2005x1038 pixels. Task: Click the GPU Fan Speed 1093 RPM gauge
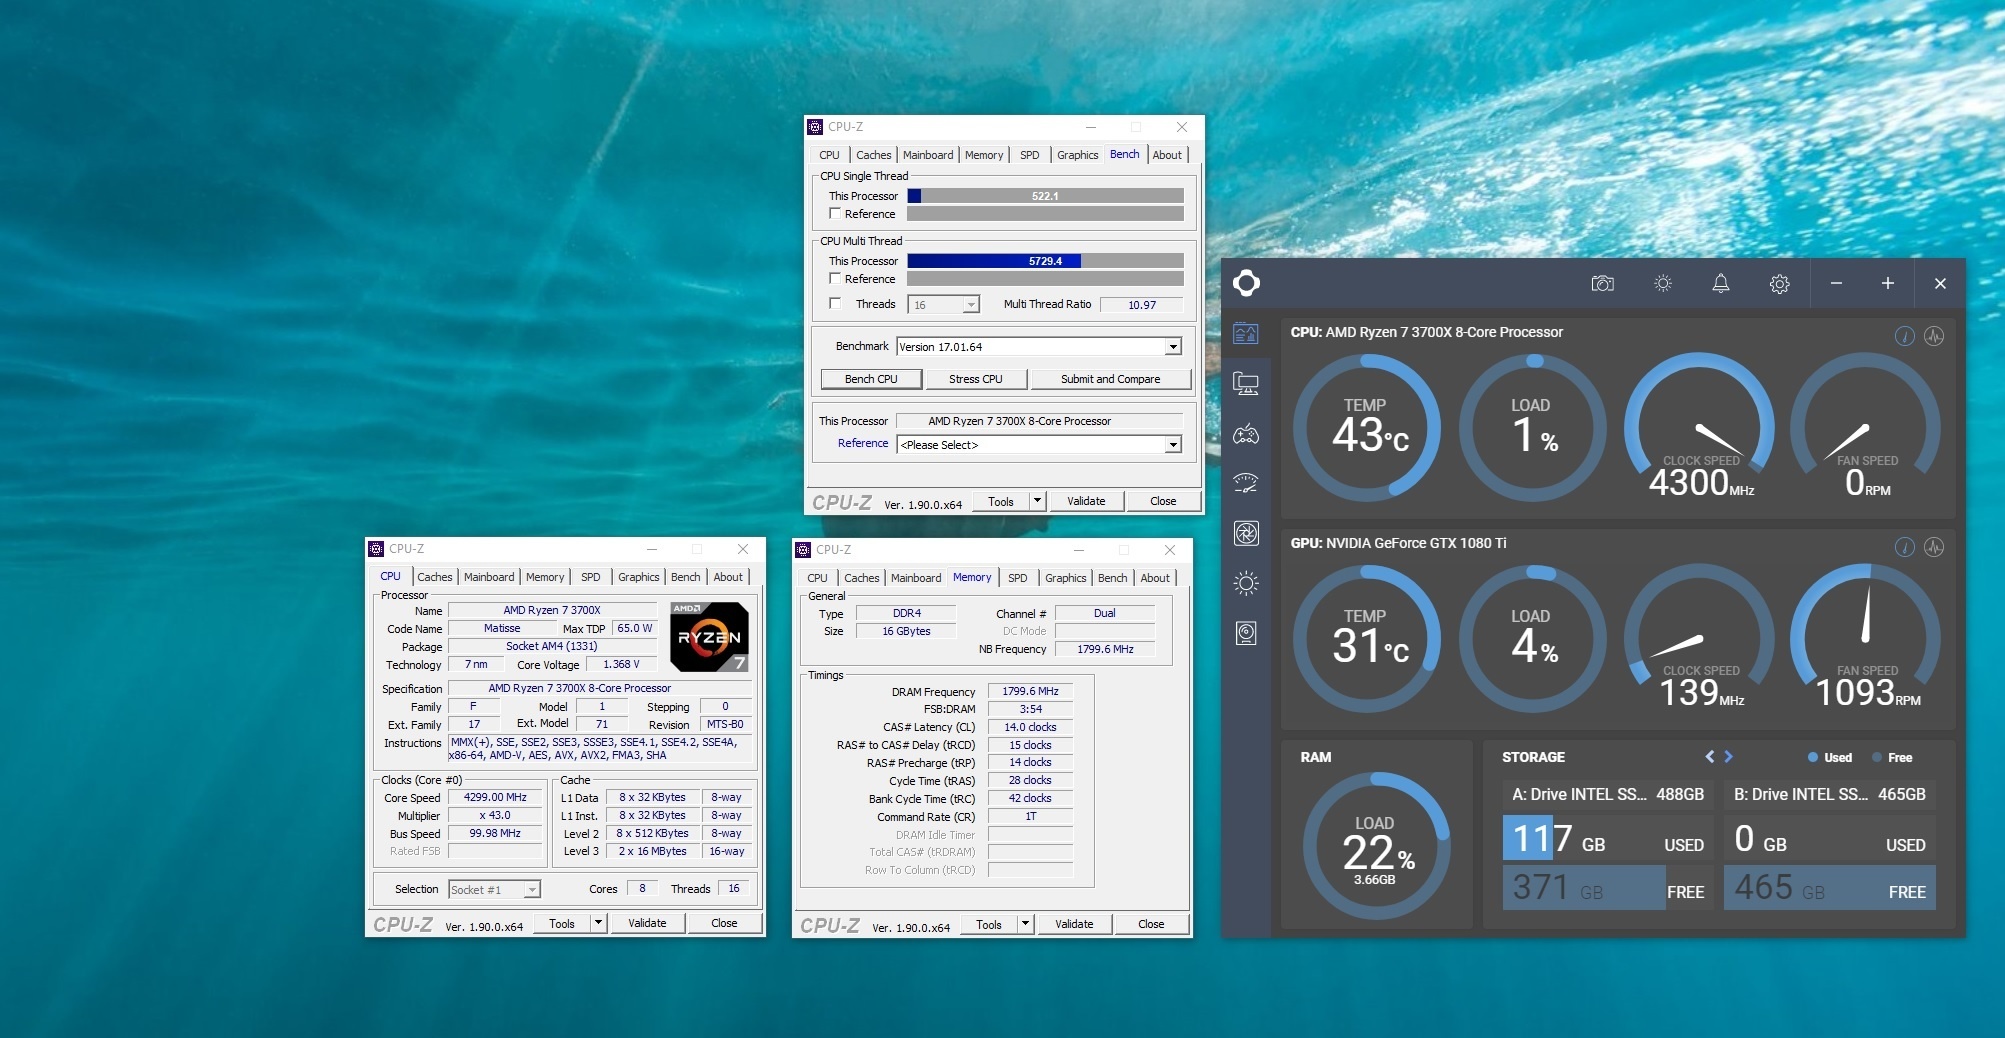tap(1865, 638)
